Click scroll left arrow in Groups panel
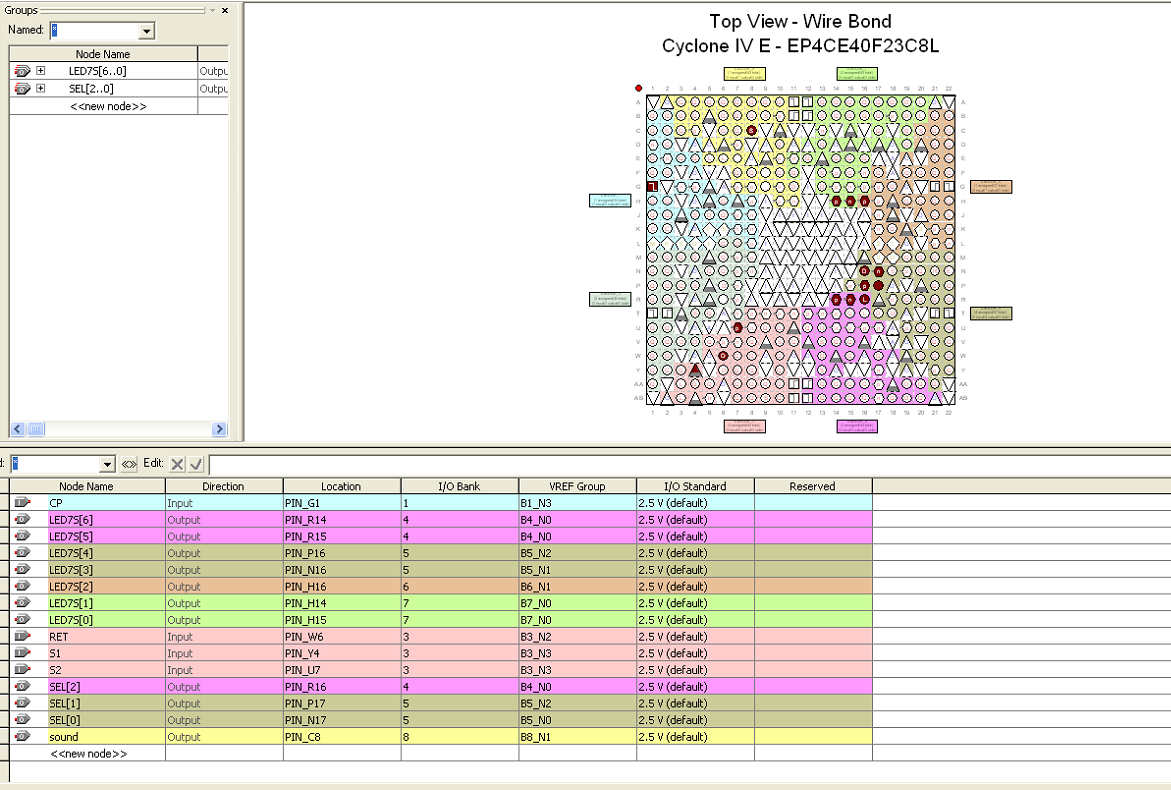Screen dimensions: 1171x790 pos(17,429)
